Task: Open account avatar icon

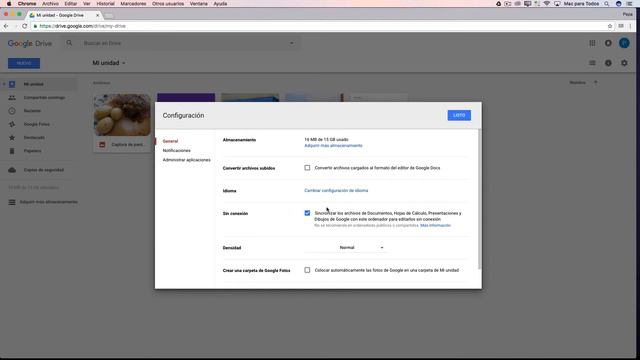Action: coord(624,43)
